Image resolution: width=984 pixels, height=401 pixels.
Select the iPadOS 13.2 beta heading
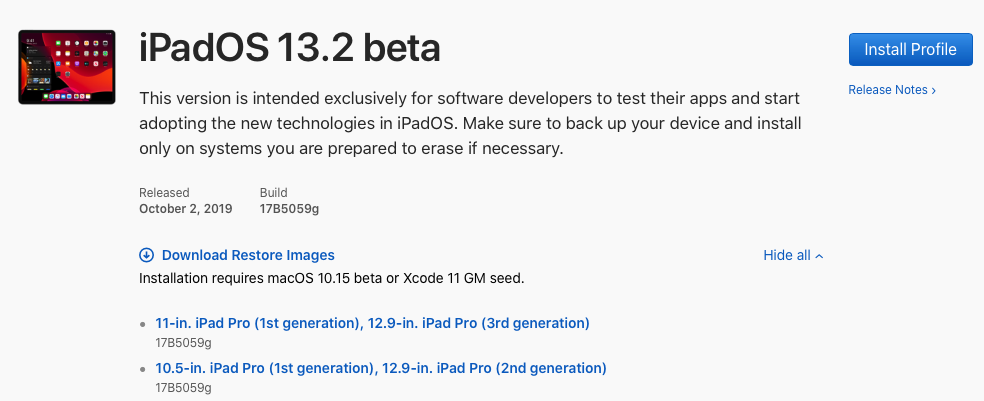click(x=289, y=48)
